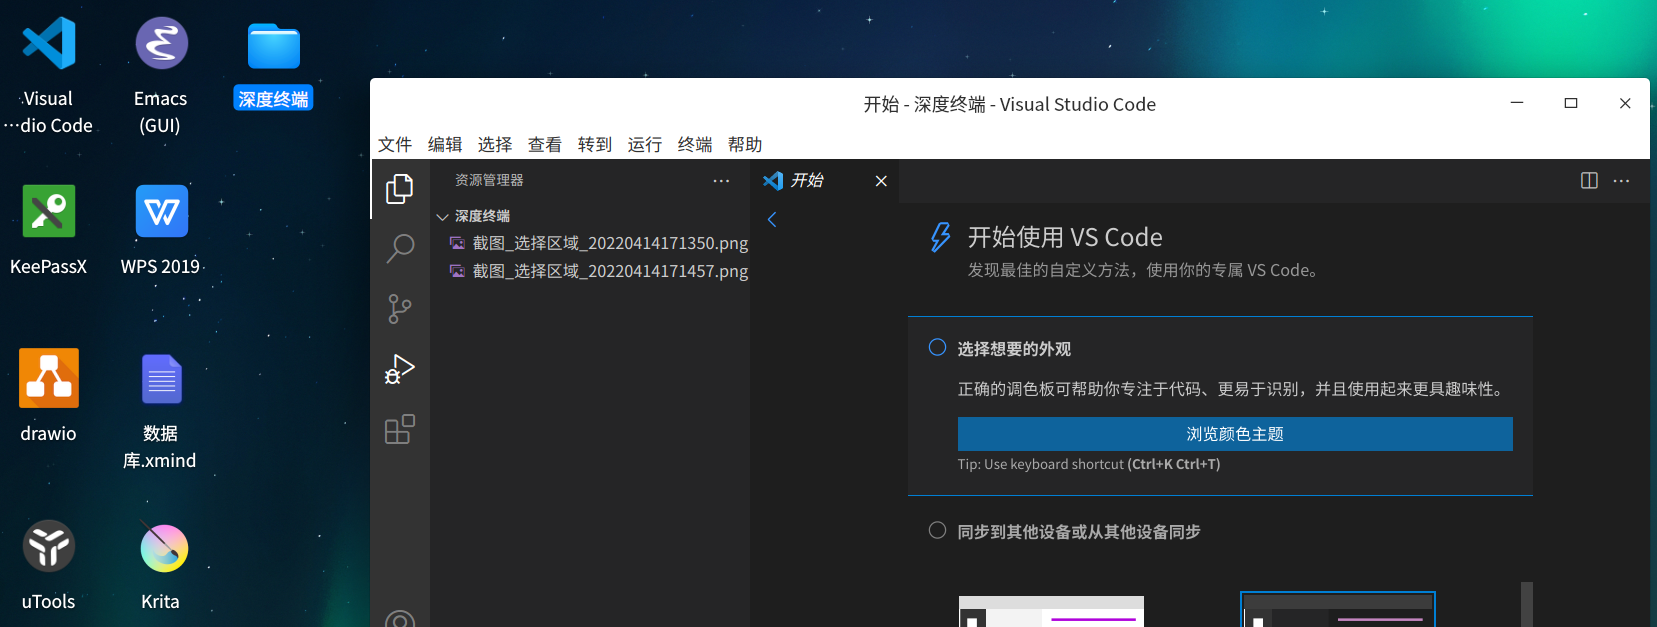Select the KeePassX desktop icon
1657x627 pixels.
click(49, 211)
